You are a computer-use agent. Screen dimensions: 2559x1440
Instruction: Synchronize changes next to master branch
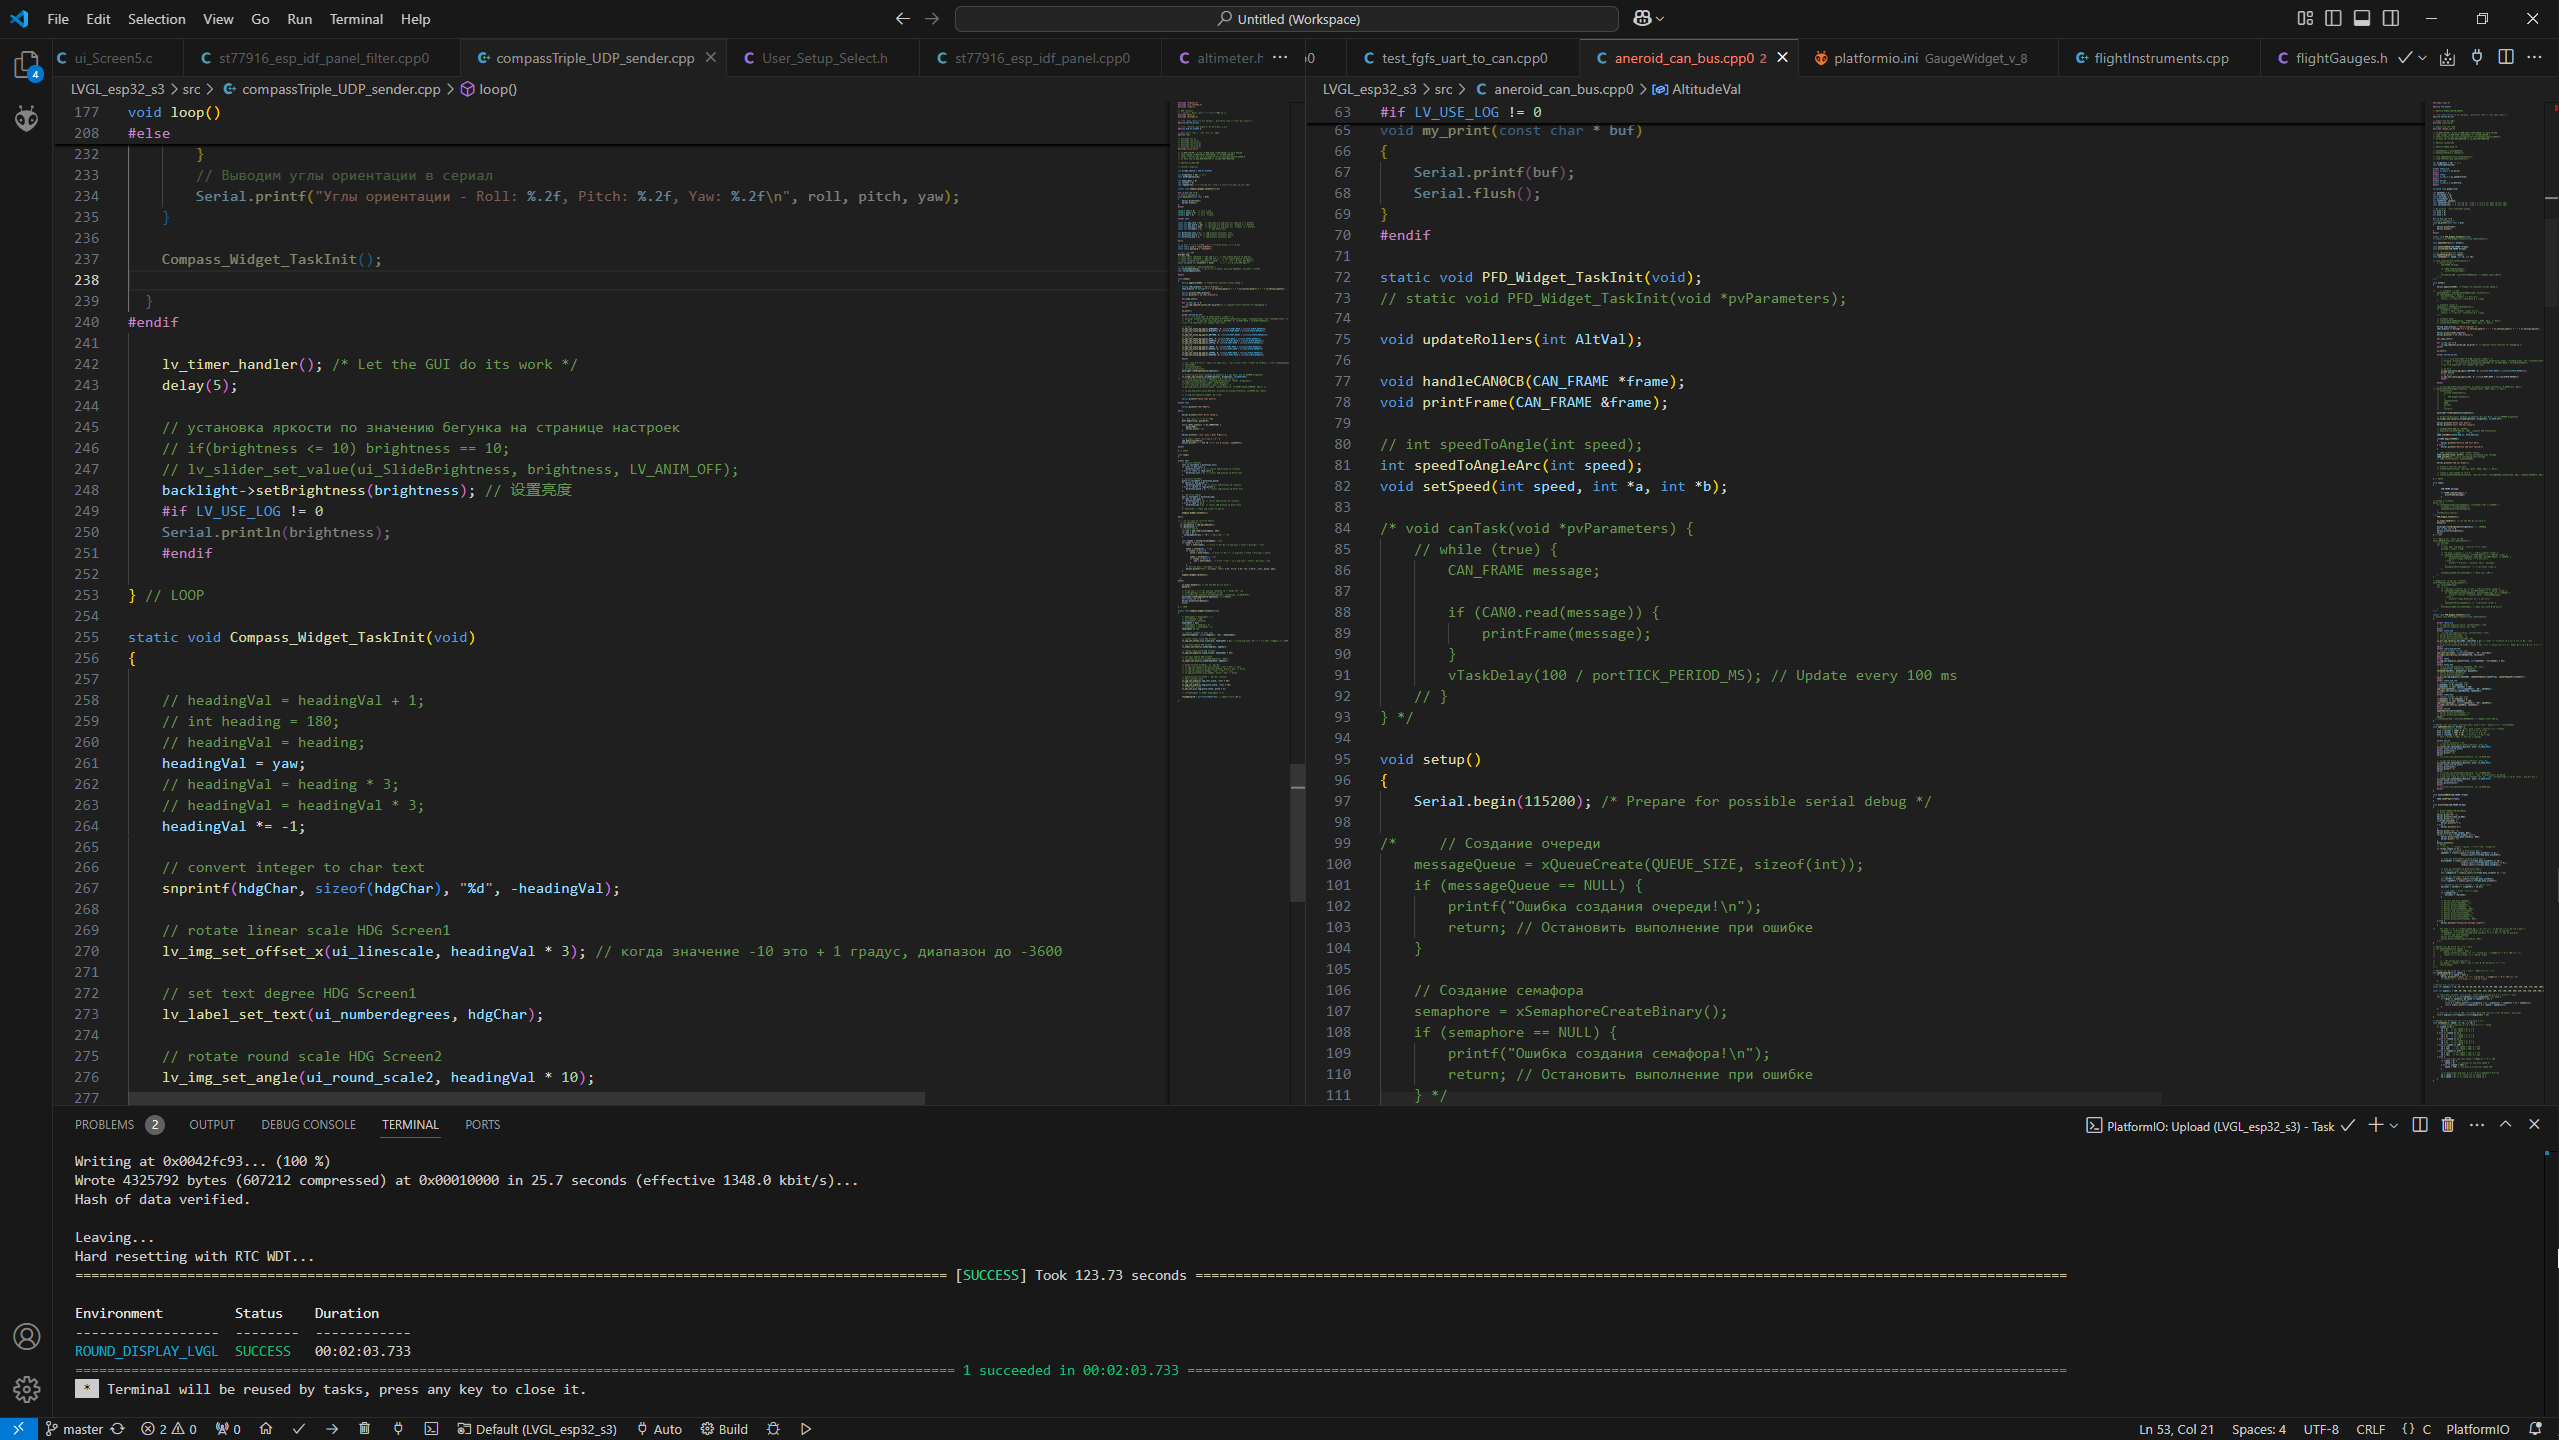[x=118, y=1429]
